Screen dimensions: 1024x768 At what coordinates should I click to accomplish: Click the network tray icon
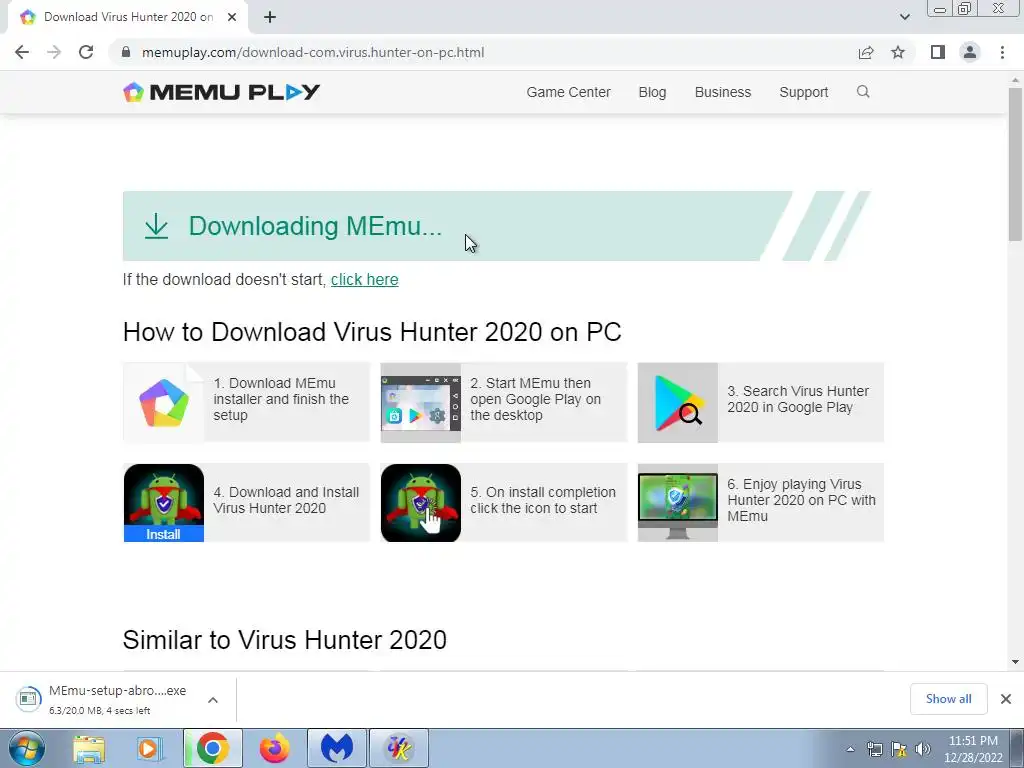[874, 749]
